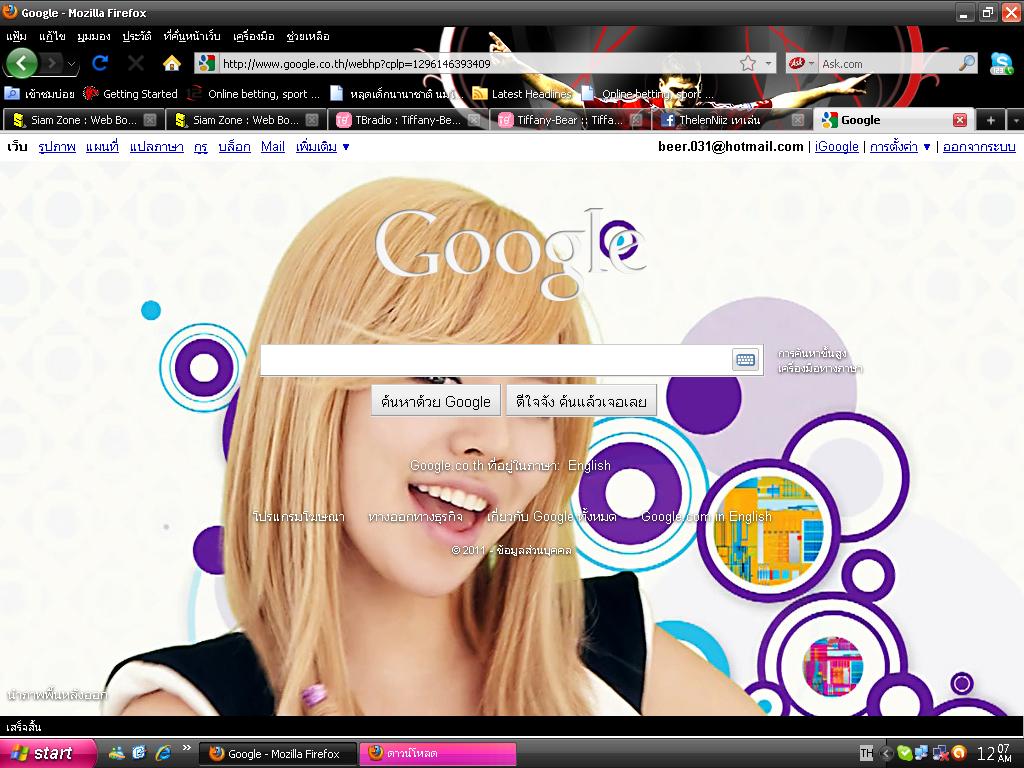
Task: Click the ออกจากระบบ (Sign out) link
Action: pyautogui.click(x=979, y=147)
